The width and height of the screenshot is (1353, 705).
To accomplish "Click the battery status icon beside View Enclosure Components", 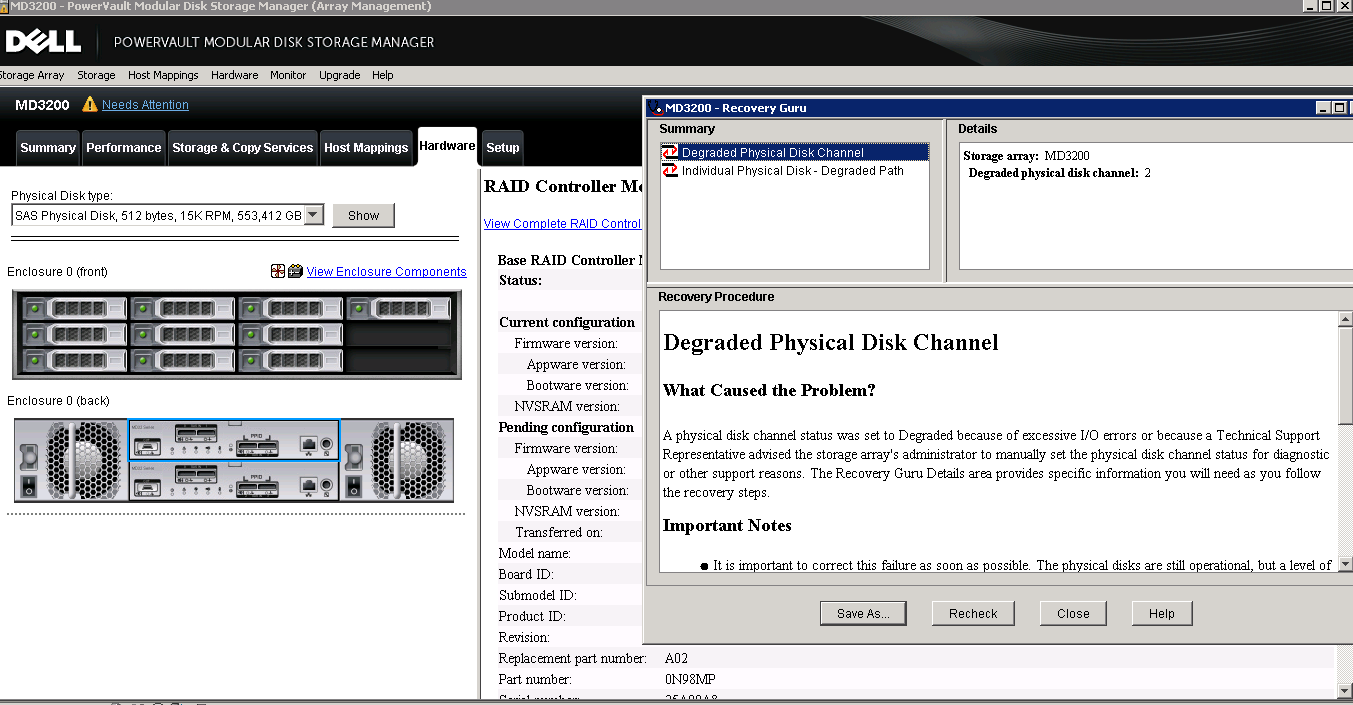I will pyautogui.click(x=295, y=271).
